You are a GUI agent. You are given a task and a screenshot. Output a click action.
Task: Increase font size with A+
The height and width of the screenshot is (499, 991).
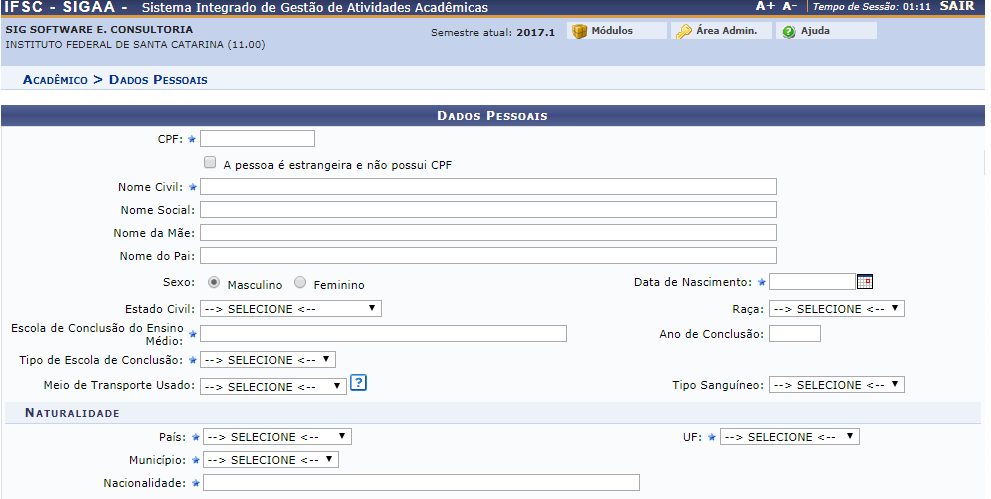[765, 6]
